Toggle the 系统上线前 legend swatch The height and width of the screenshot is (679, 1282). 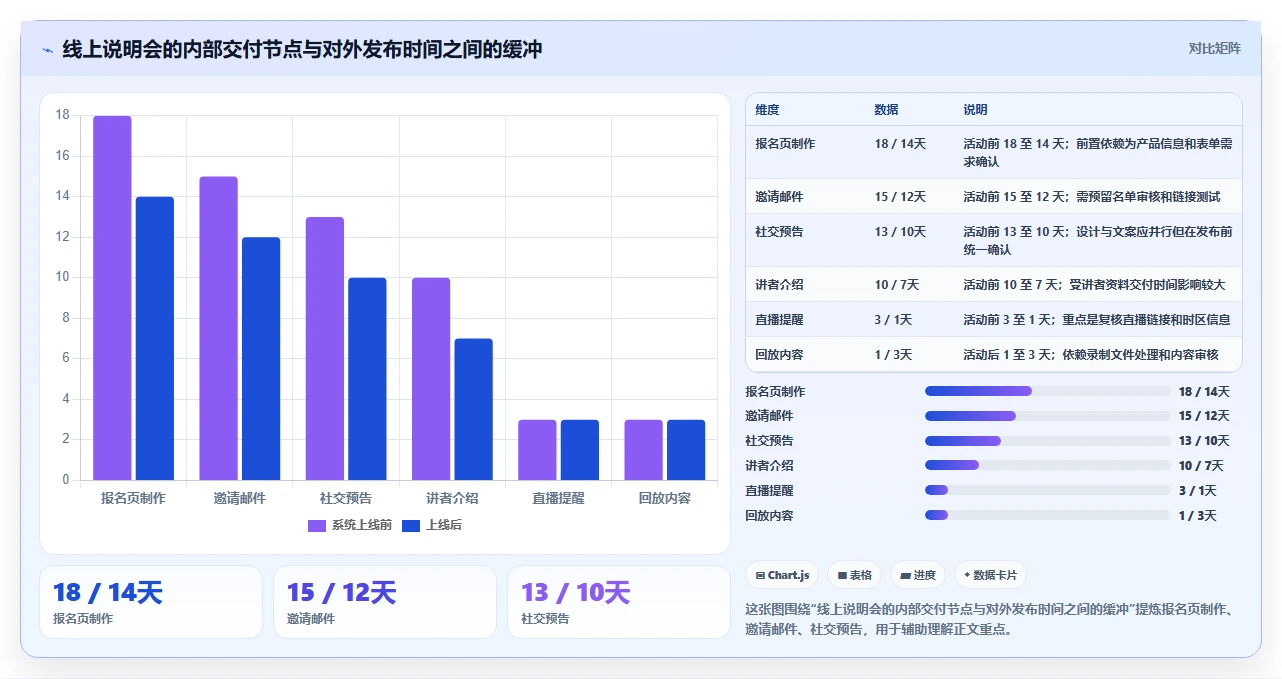[317, 525]
